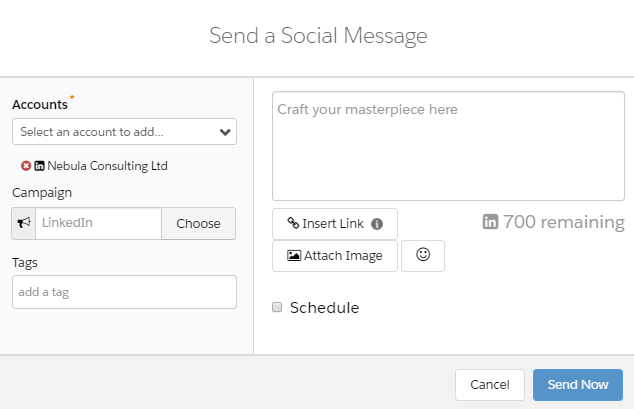This screenshot has width=634, height=409.
Task: Click the megaphone campaign icon
Action: [24, 223]
